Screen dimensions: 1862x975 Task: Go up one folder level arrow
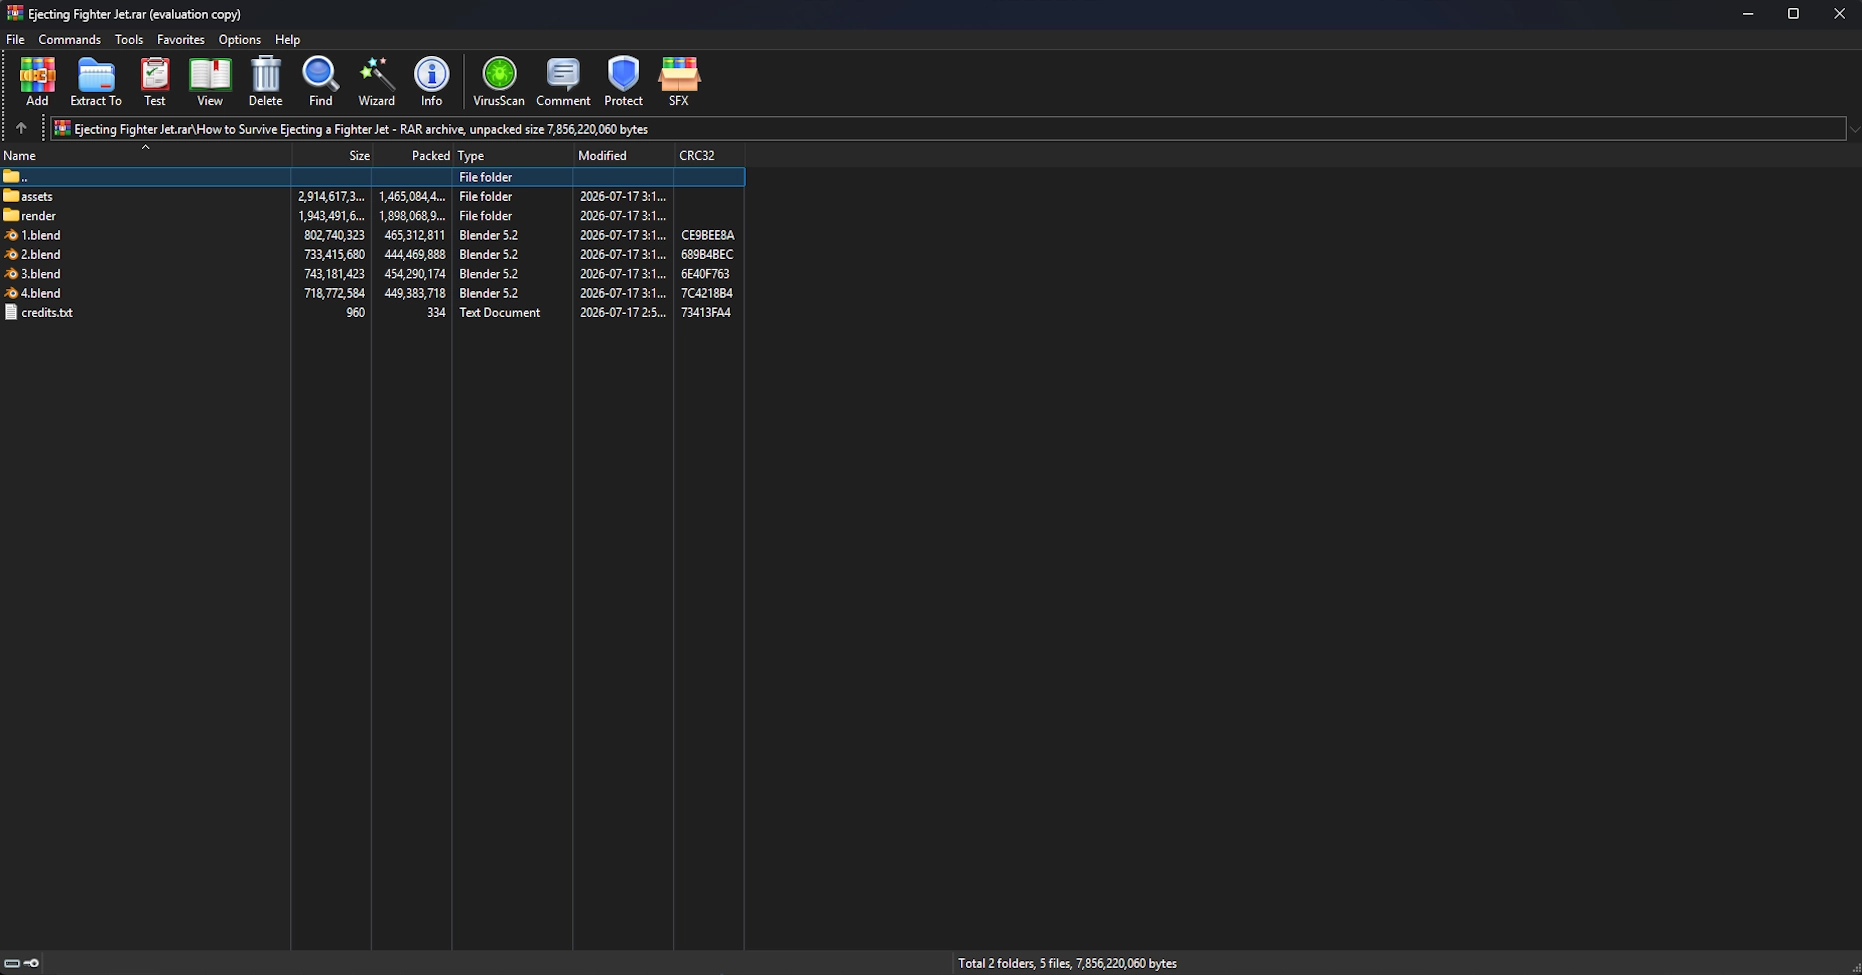[x=21, y=128]
